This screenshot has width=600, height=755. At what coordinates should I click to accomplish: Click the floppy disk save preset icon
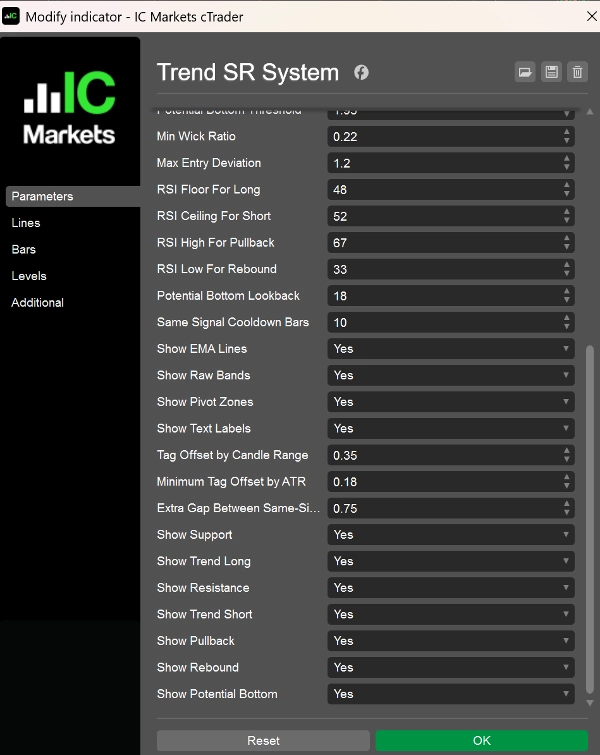pyautogui.click(x=551, y=72)
